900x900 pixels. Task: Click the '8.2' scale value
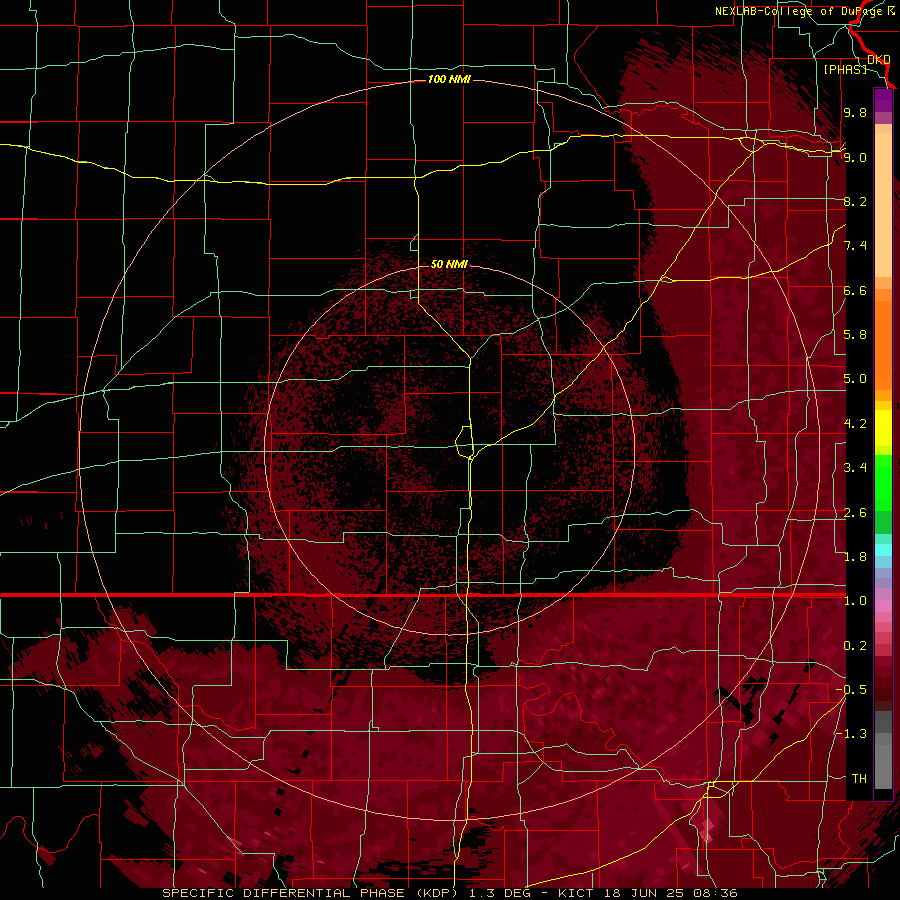(855, 201)
